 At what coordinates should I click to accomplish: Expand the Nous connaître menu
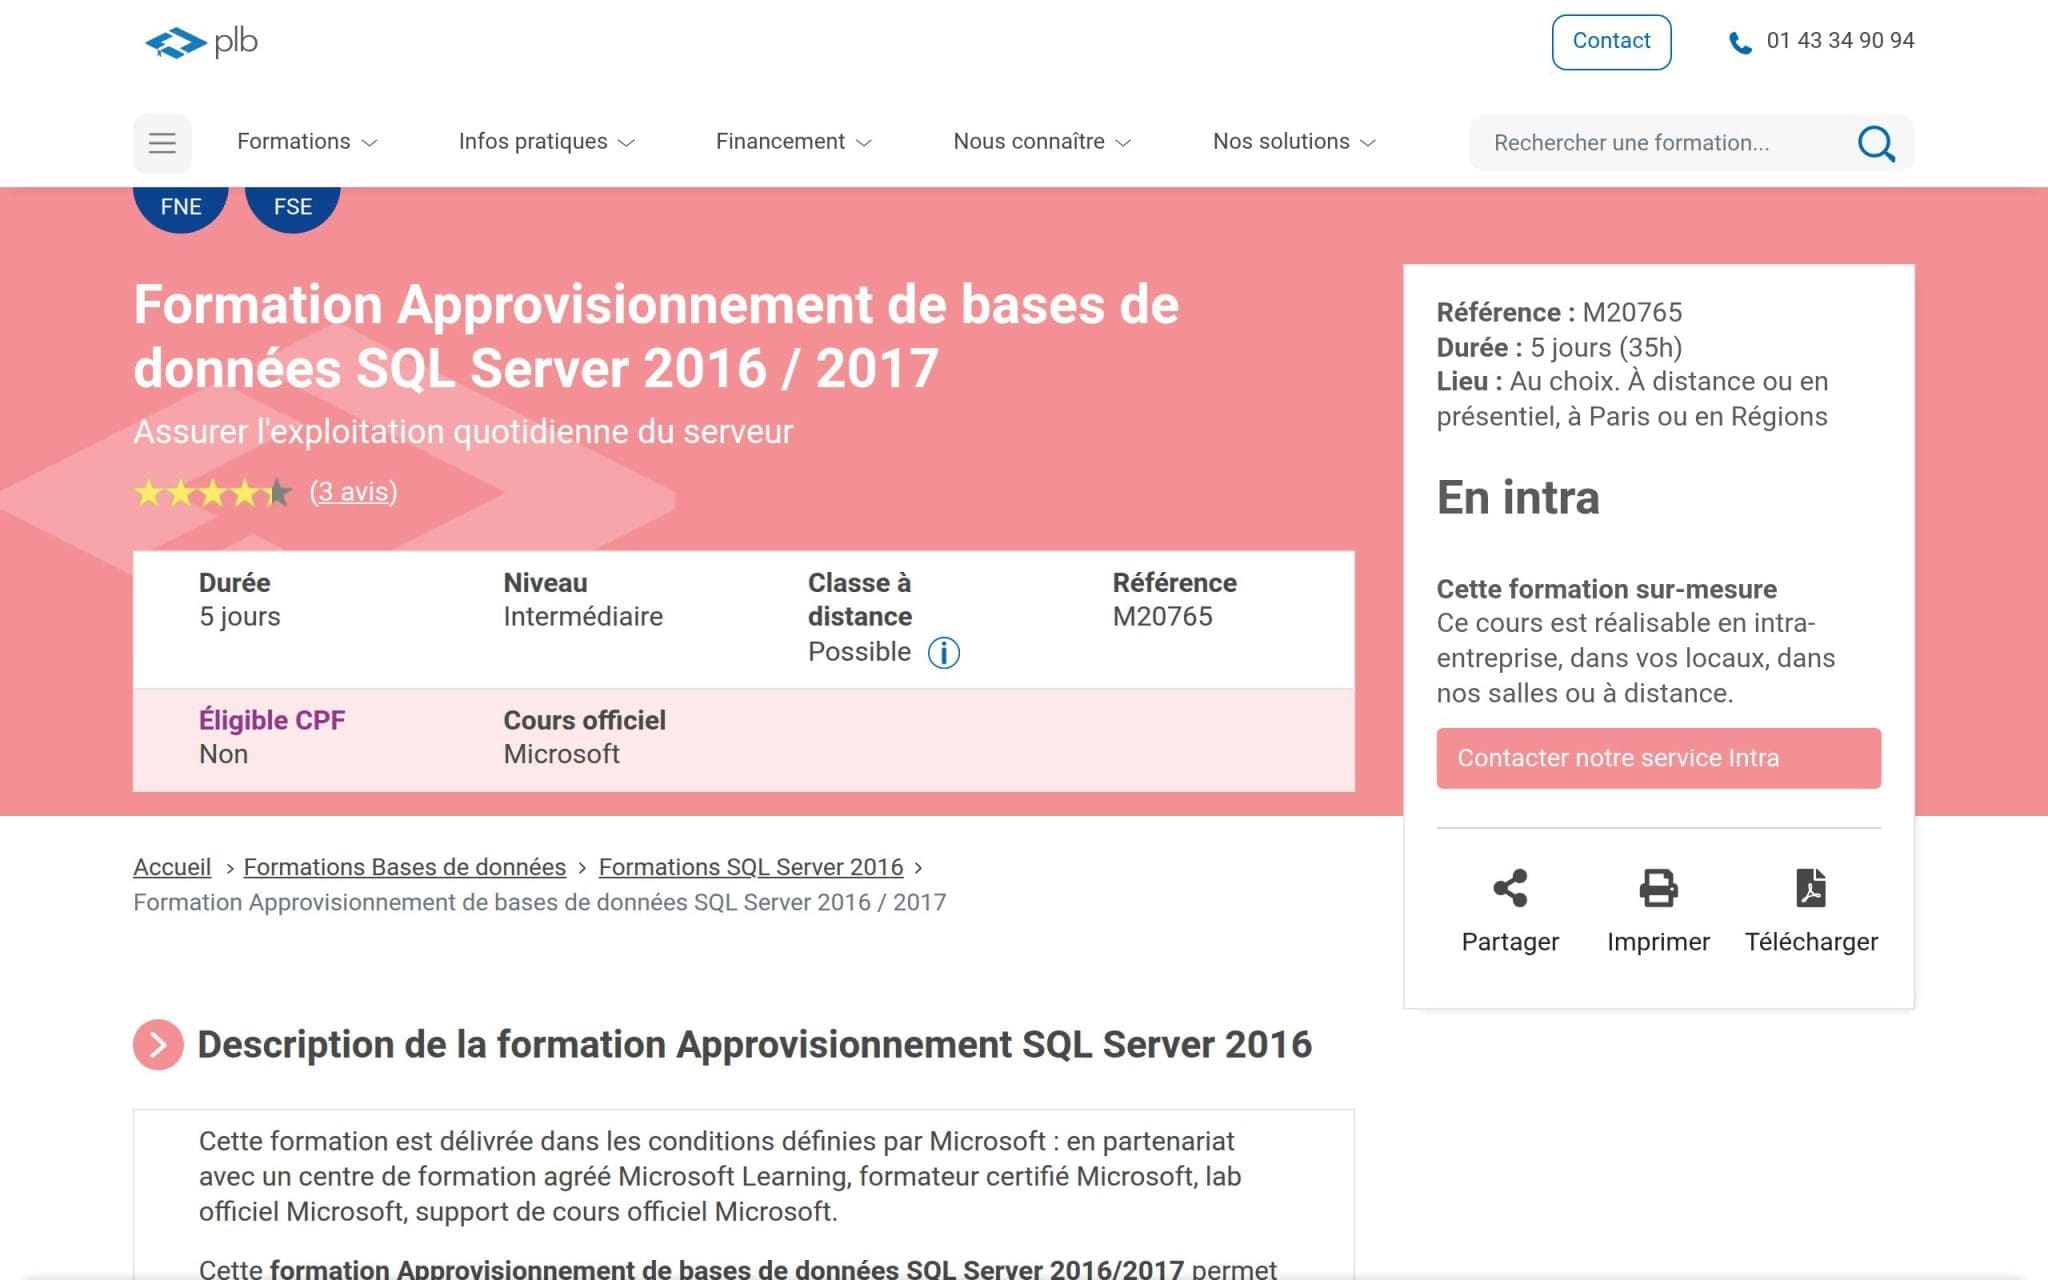(1041, 142)
